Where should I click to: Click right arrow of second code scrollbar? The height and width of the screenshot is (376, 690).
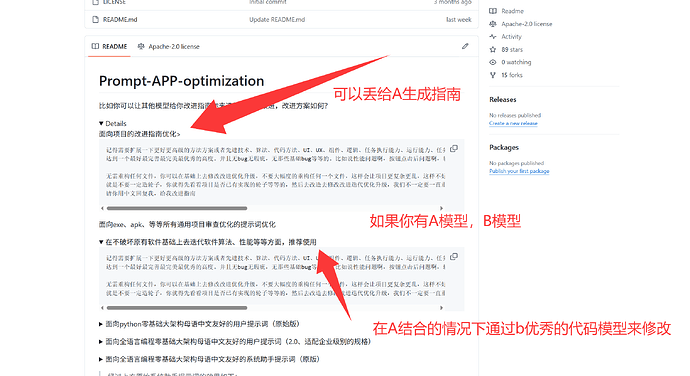pyautogui.click(x=441, y=308)
